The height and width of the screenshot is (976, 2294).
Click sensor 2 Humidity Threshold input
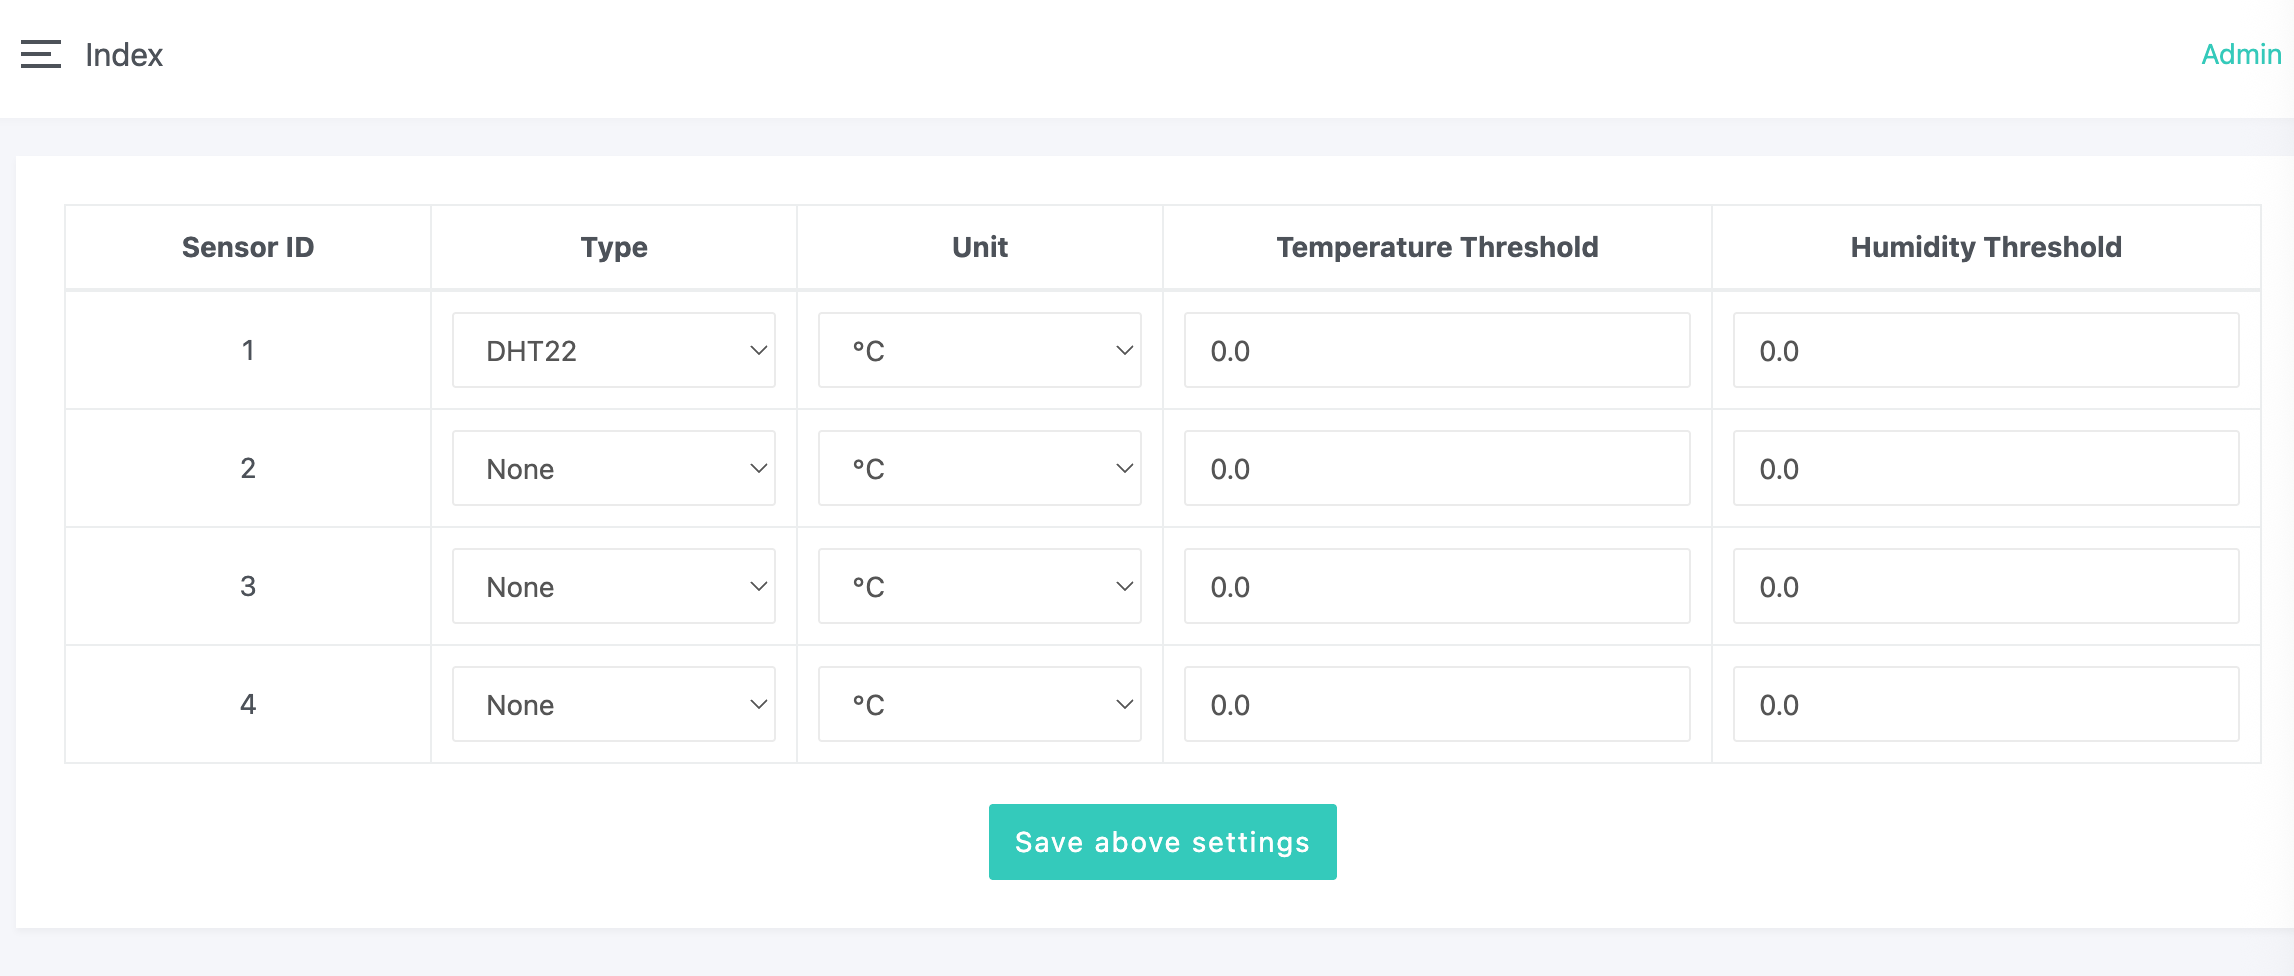point(1985,468)
